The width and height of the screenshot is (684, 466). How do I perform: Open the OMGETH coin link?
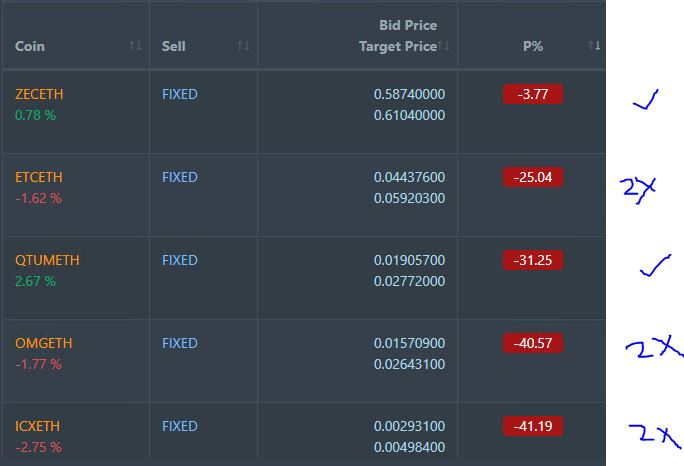(x=44, y=343)
